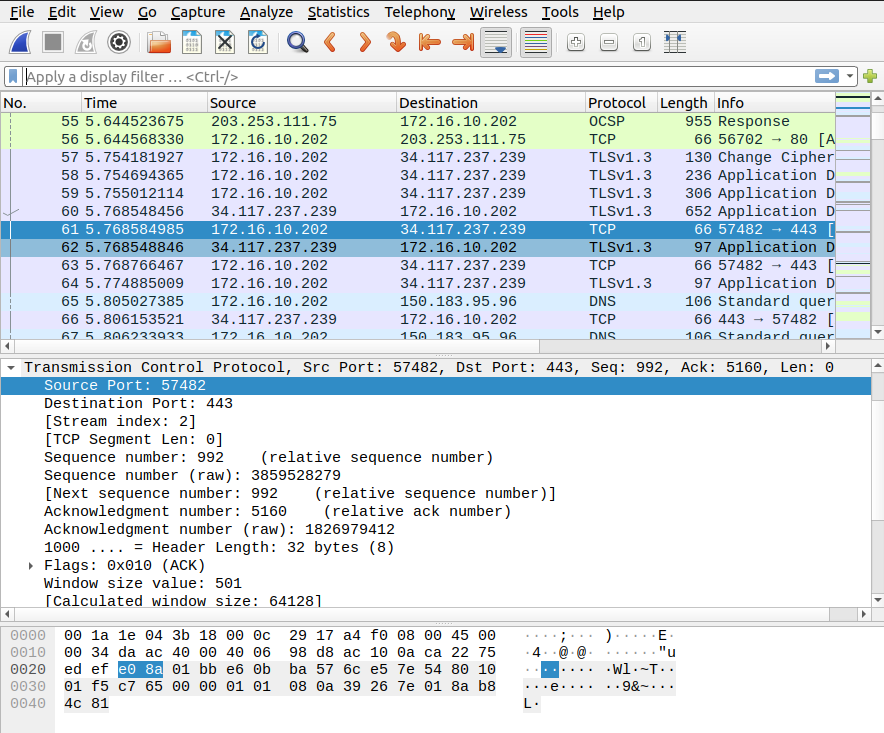The image size is (884, 733).
Task: Open the Statistics menu
Action: (338, 12)
